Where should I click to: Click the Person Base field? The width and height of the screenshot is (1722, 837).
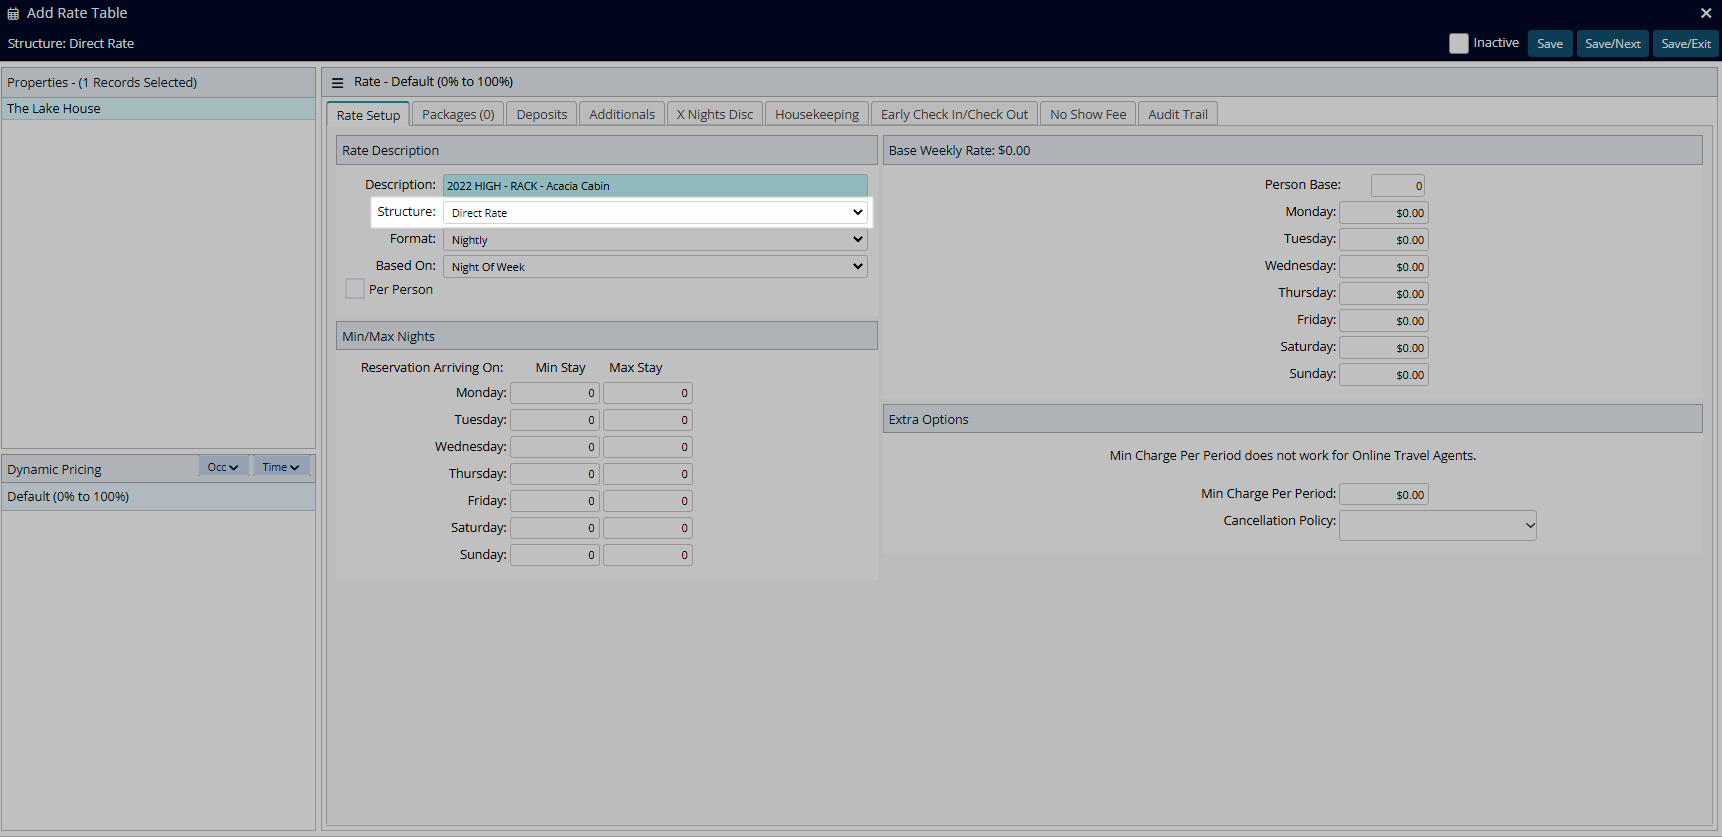tap(1398, 185)
